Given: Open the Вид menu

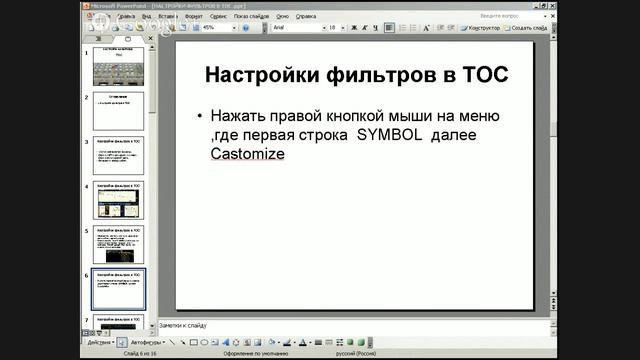Looking at the screenshot, I should coord(146,16).
